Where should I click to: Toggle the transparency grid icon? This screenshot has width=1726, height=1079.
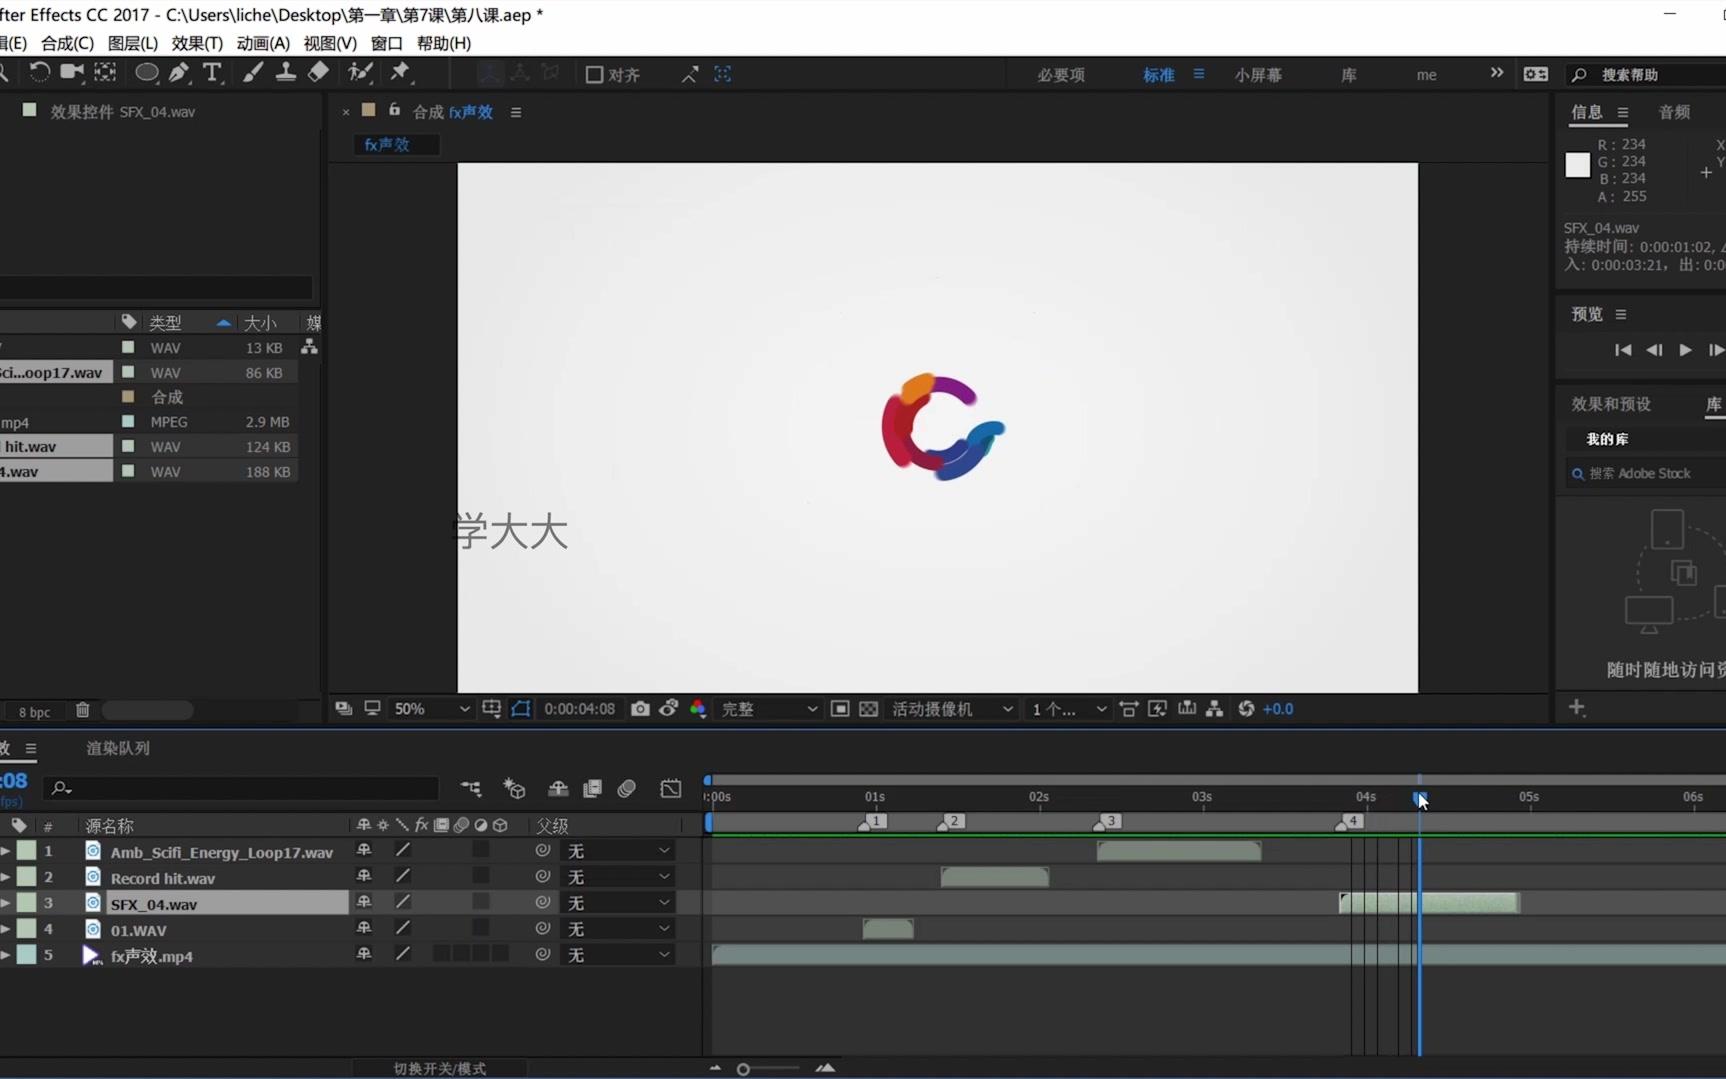(869, 709)
